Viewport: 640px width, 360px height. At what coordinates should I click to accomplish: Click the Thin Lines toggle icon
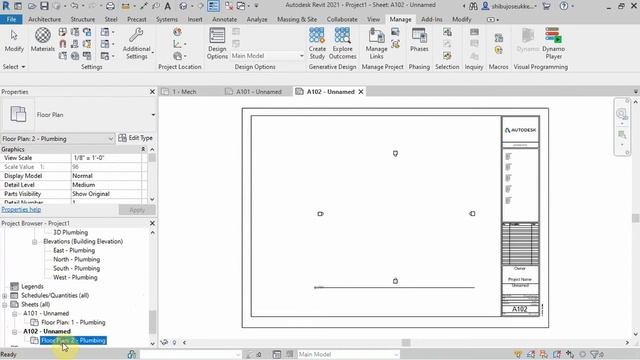coord(213,6)
